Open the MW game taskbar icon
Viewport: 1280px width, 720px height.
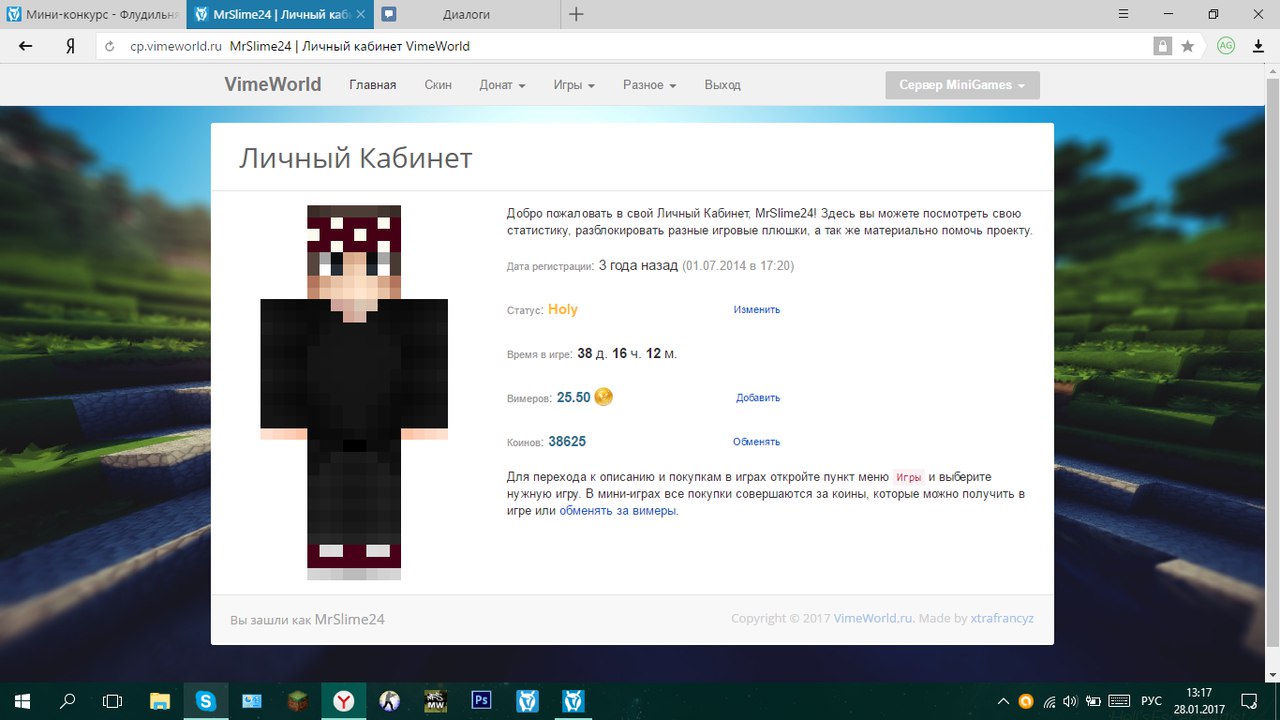point(435,701)
